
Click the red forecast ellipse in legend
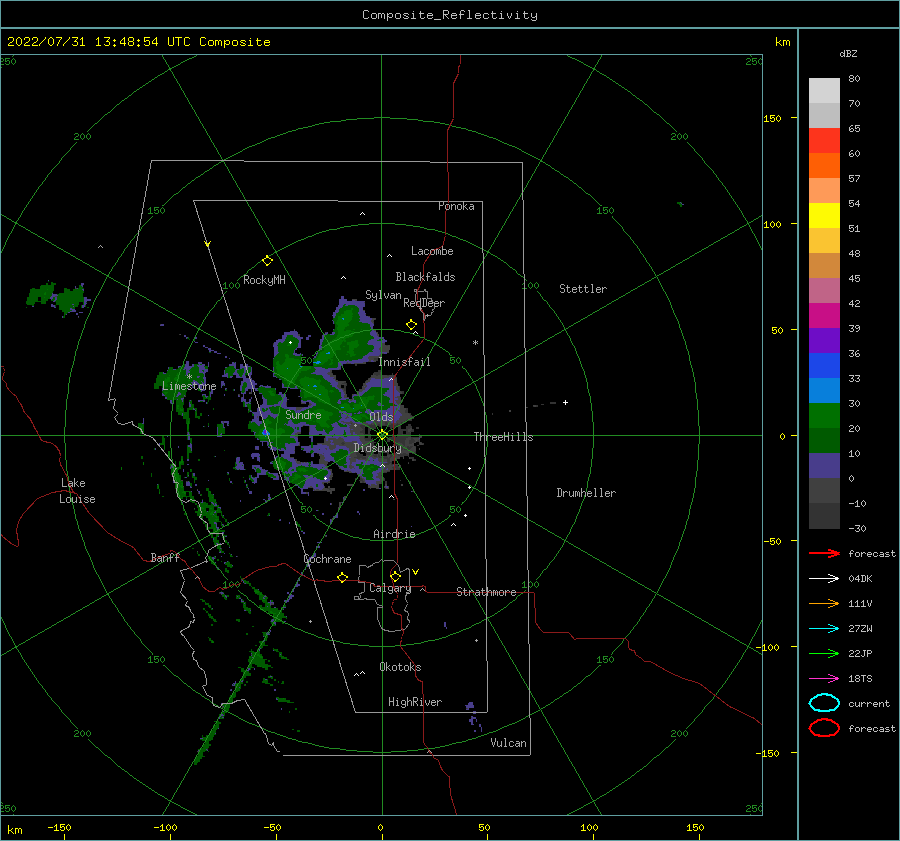pyautogui.click(x=824, y=728)
